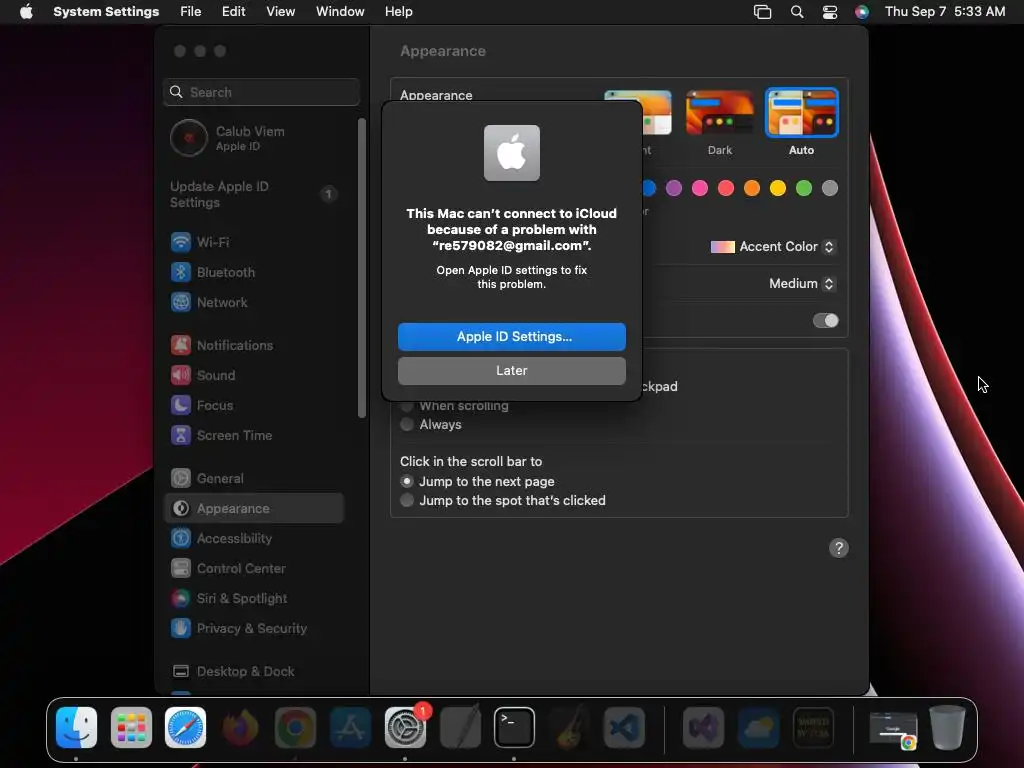Open Visual Studio Code from Dock
The width and height of the screenshot is (1024, 768).
pos(624,728)
